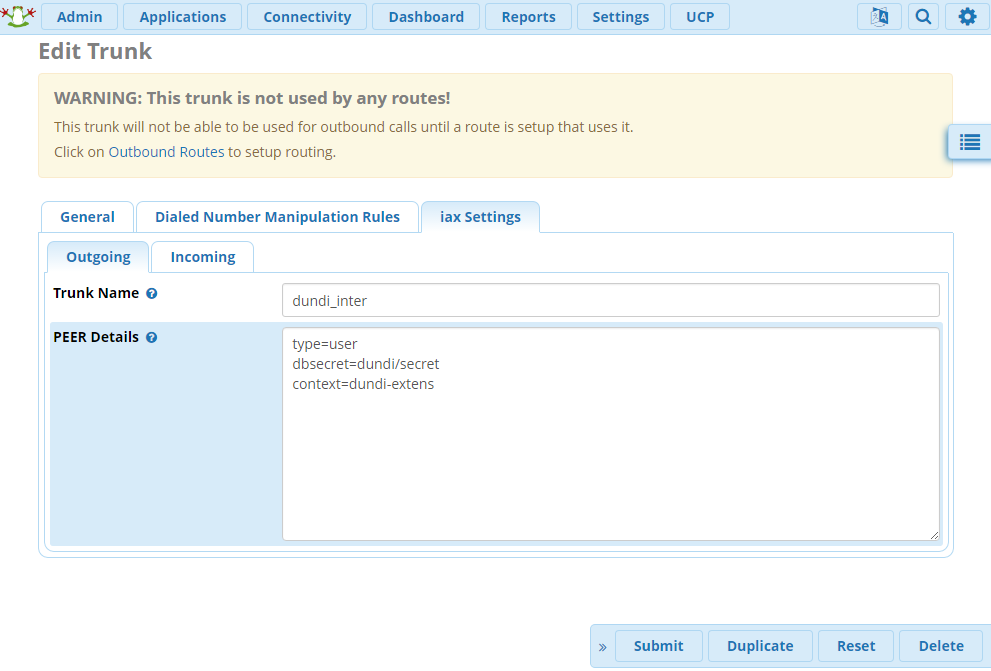Viewport: 991px width, 671px height.
Task: Open the Admin menu
Action: tap(79, 16)
